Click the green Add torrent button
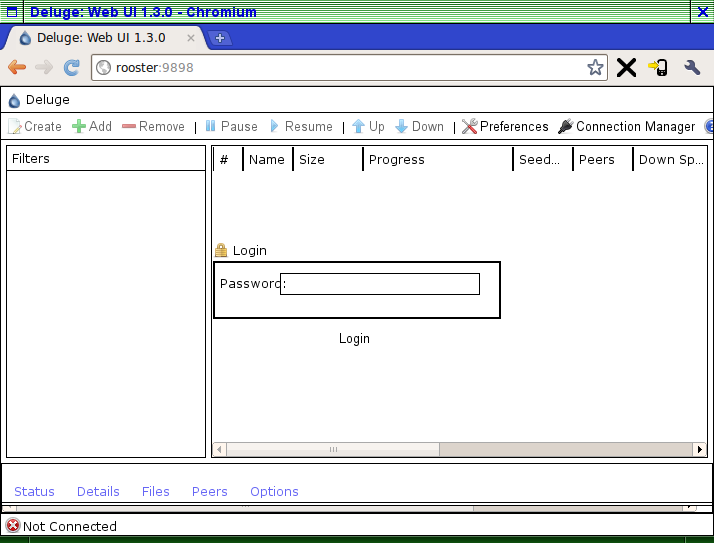Screen dimensions: 714x543 point(92,126)
